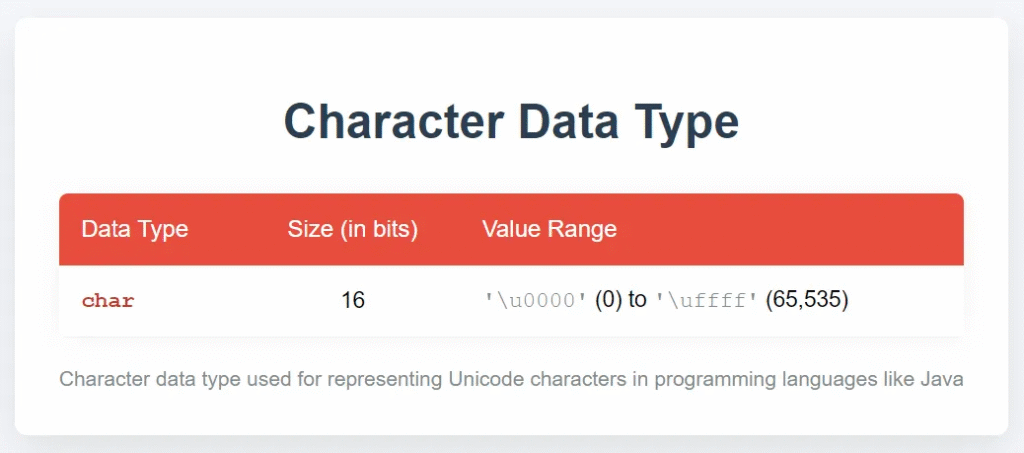Click the '\u0000' code literal

pos(536,300)
